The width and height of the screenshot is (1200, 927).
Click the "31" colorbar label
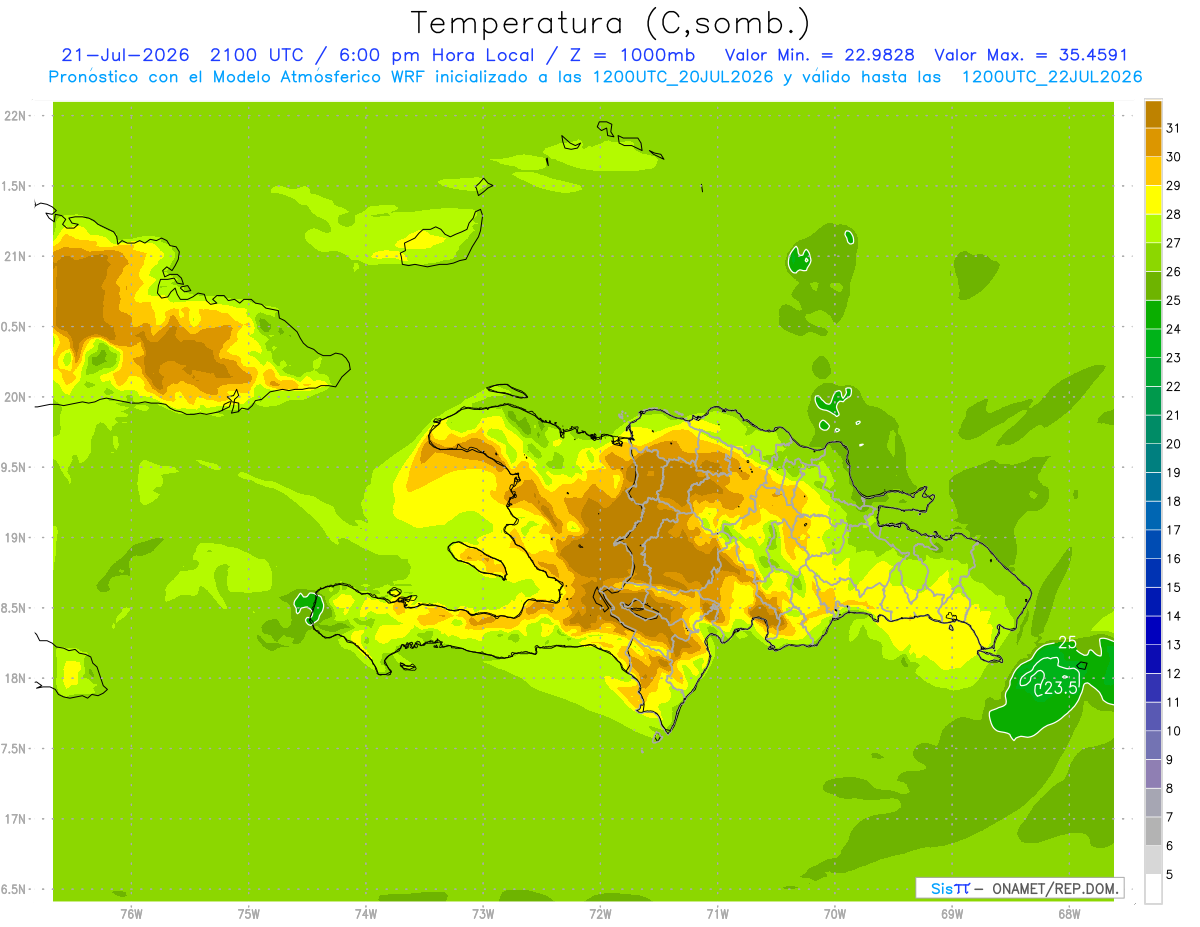pyautogui.click(x=1174, y=128)
